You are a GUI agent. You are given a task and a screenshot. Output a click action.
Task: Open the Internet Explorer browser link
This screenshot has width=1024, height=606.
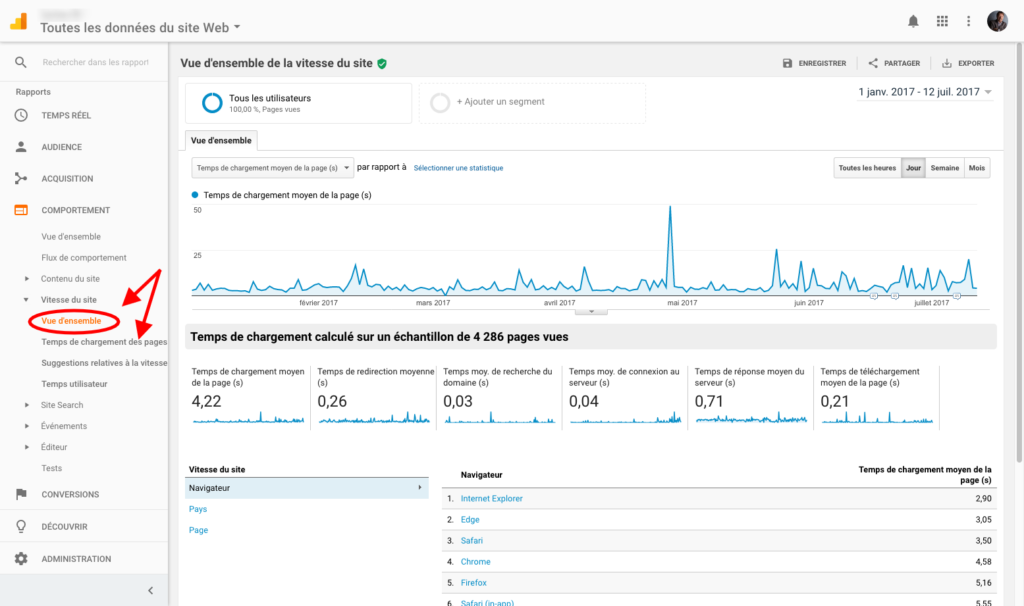click(491, 498)
